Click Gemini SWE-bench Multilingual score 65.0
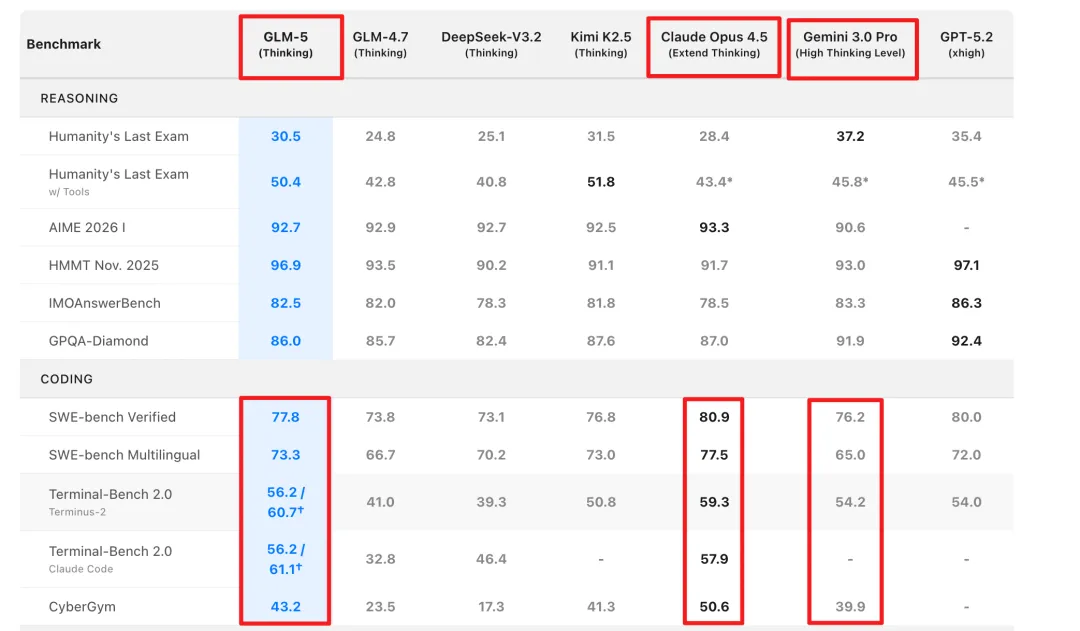 850,455
